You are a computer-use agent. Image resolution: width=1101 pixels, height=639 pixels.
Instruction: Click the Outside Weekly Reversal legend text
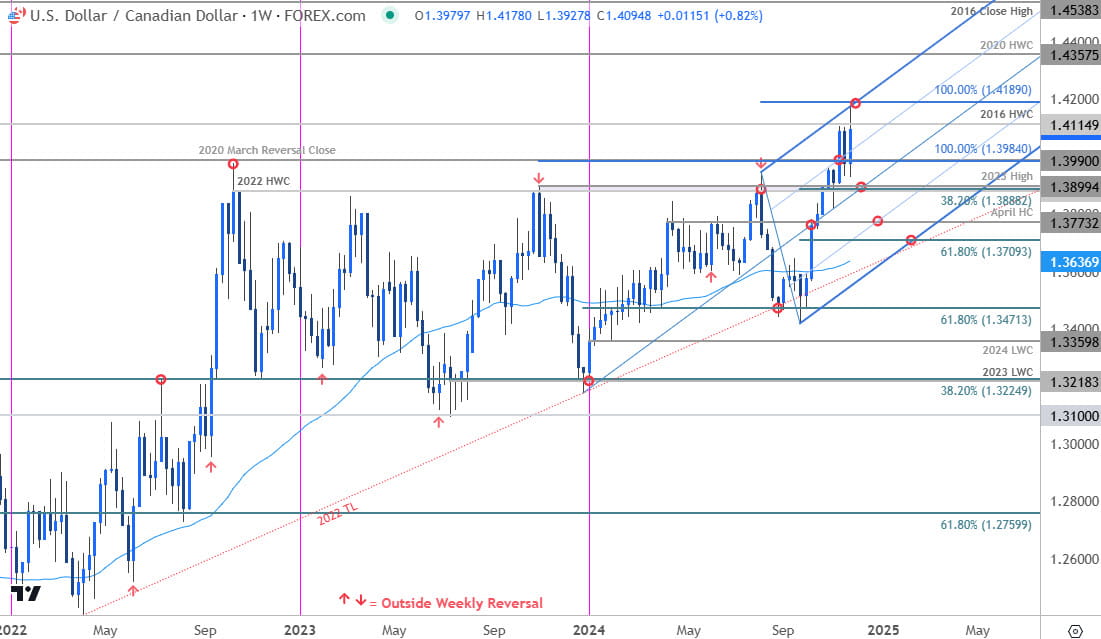465,603
